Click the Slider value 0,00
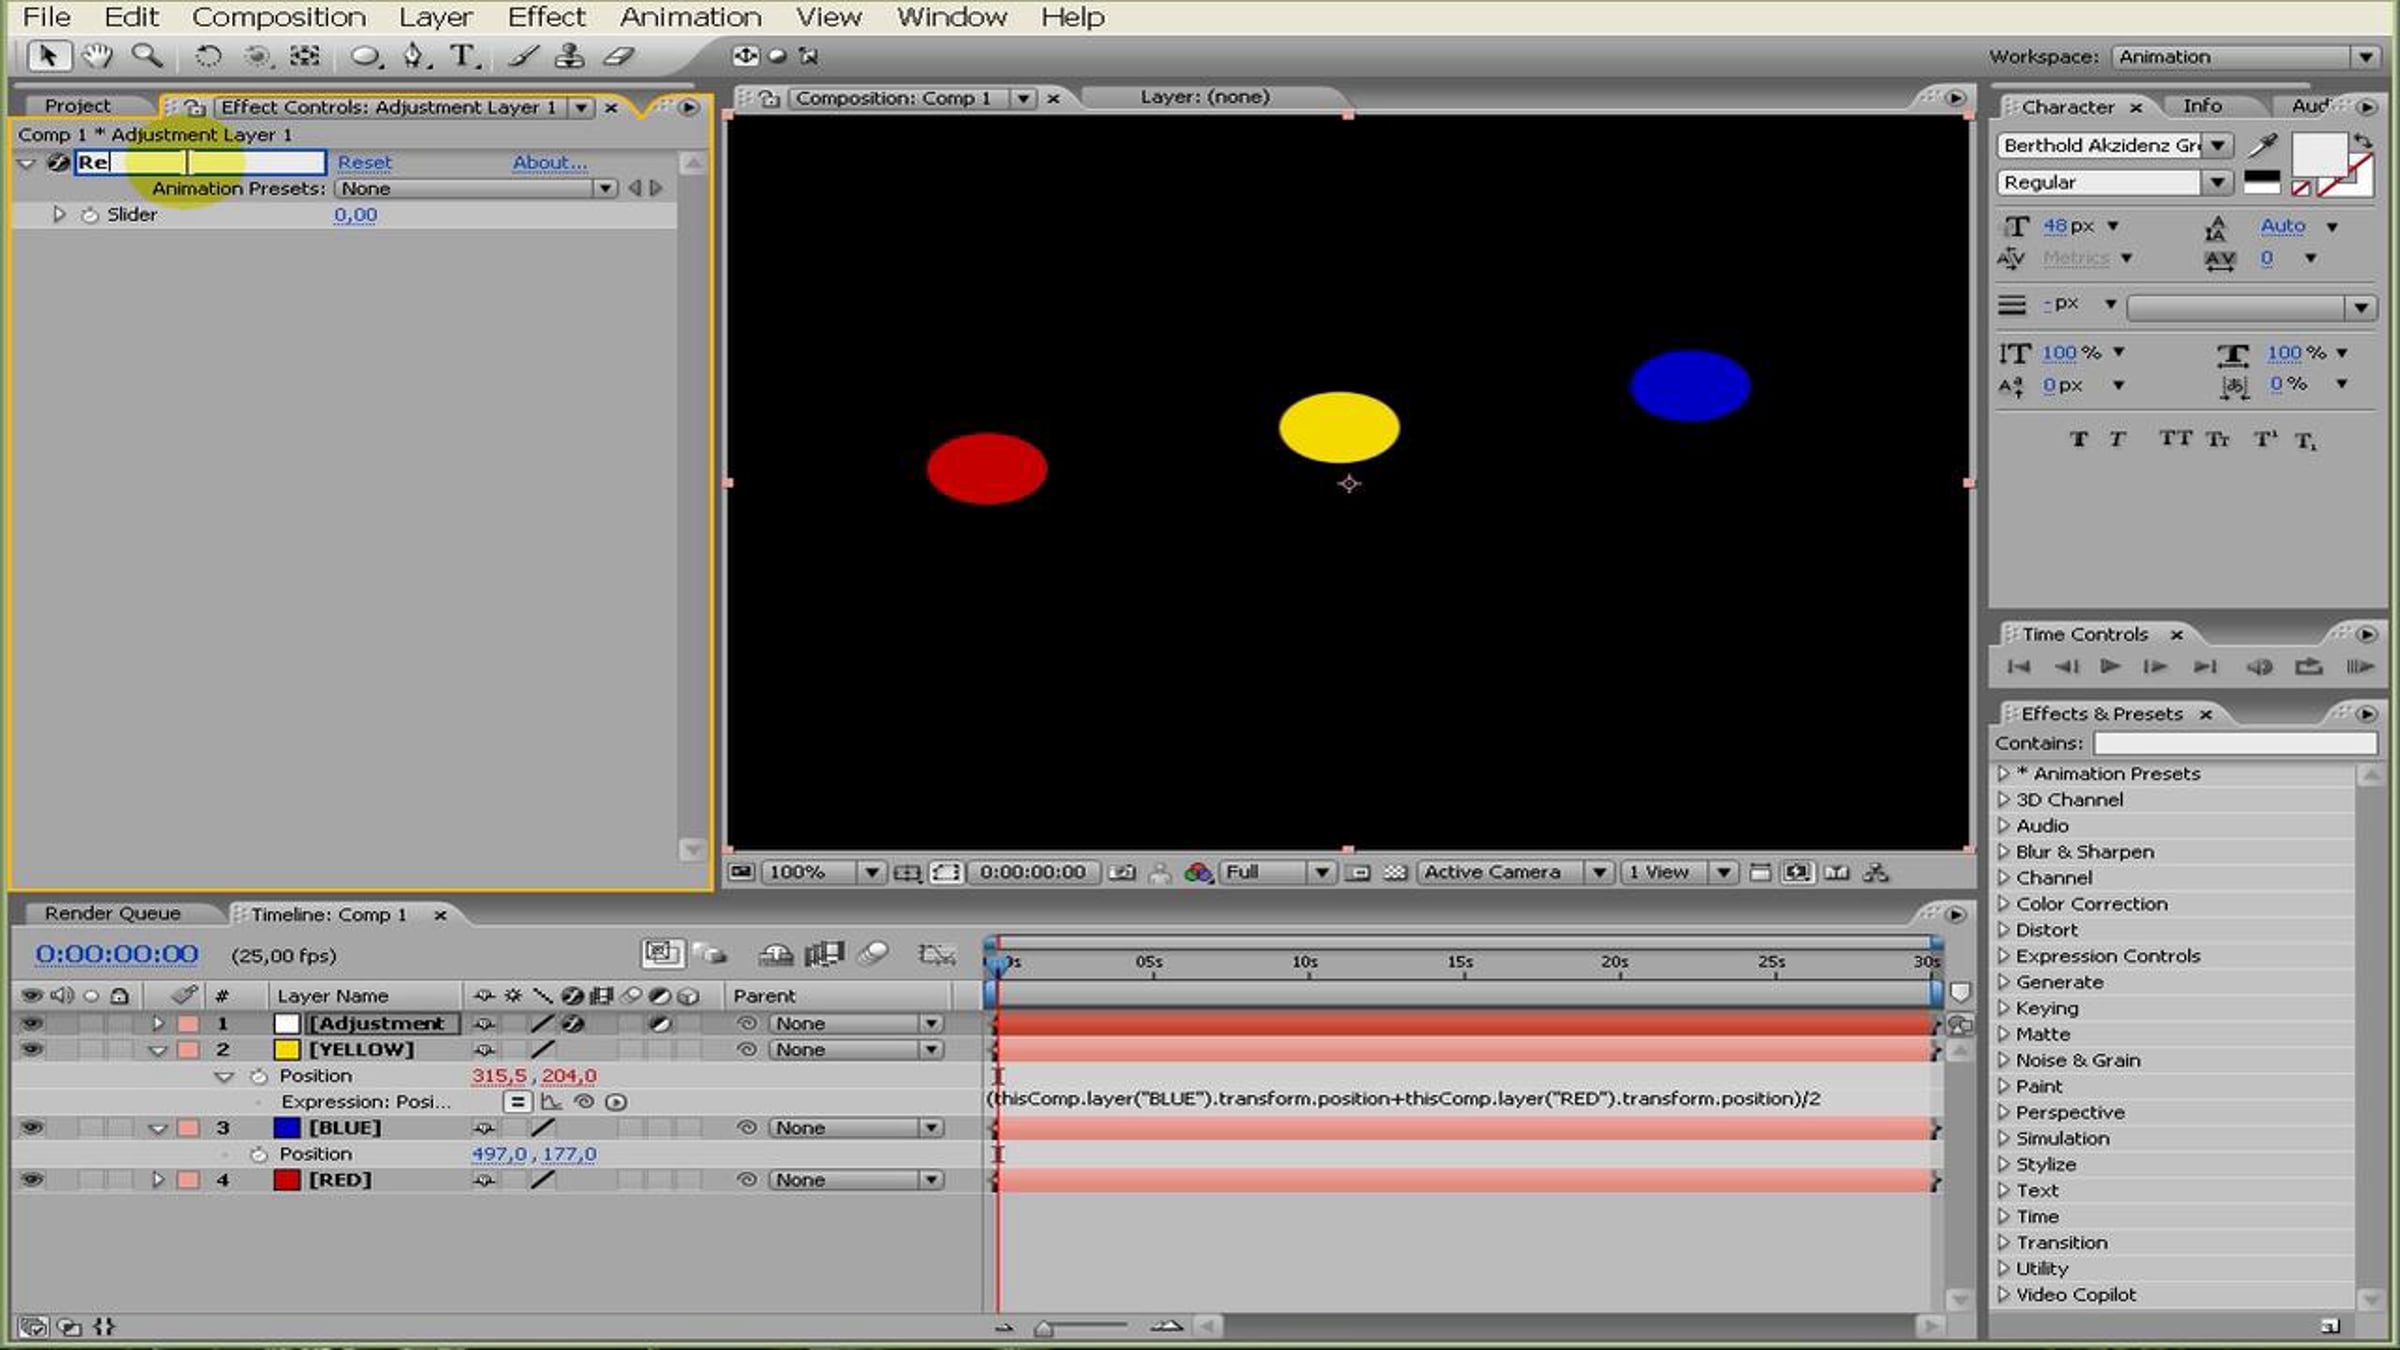This screenshot has width=2400, height=1350. [x=356, y=215]
